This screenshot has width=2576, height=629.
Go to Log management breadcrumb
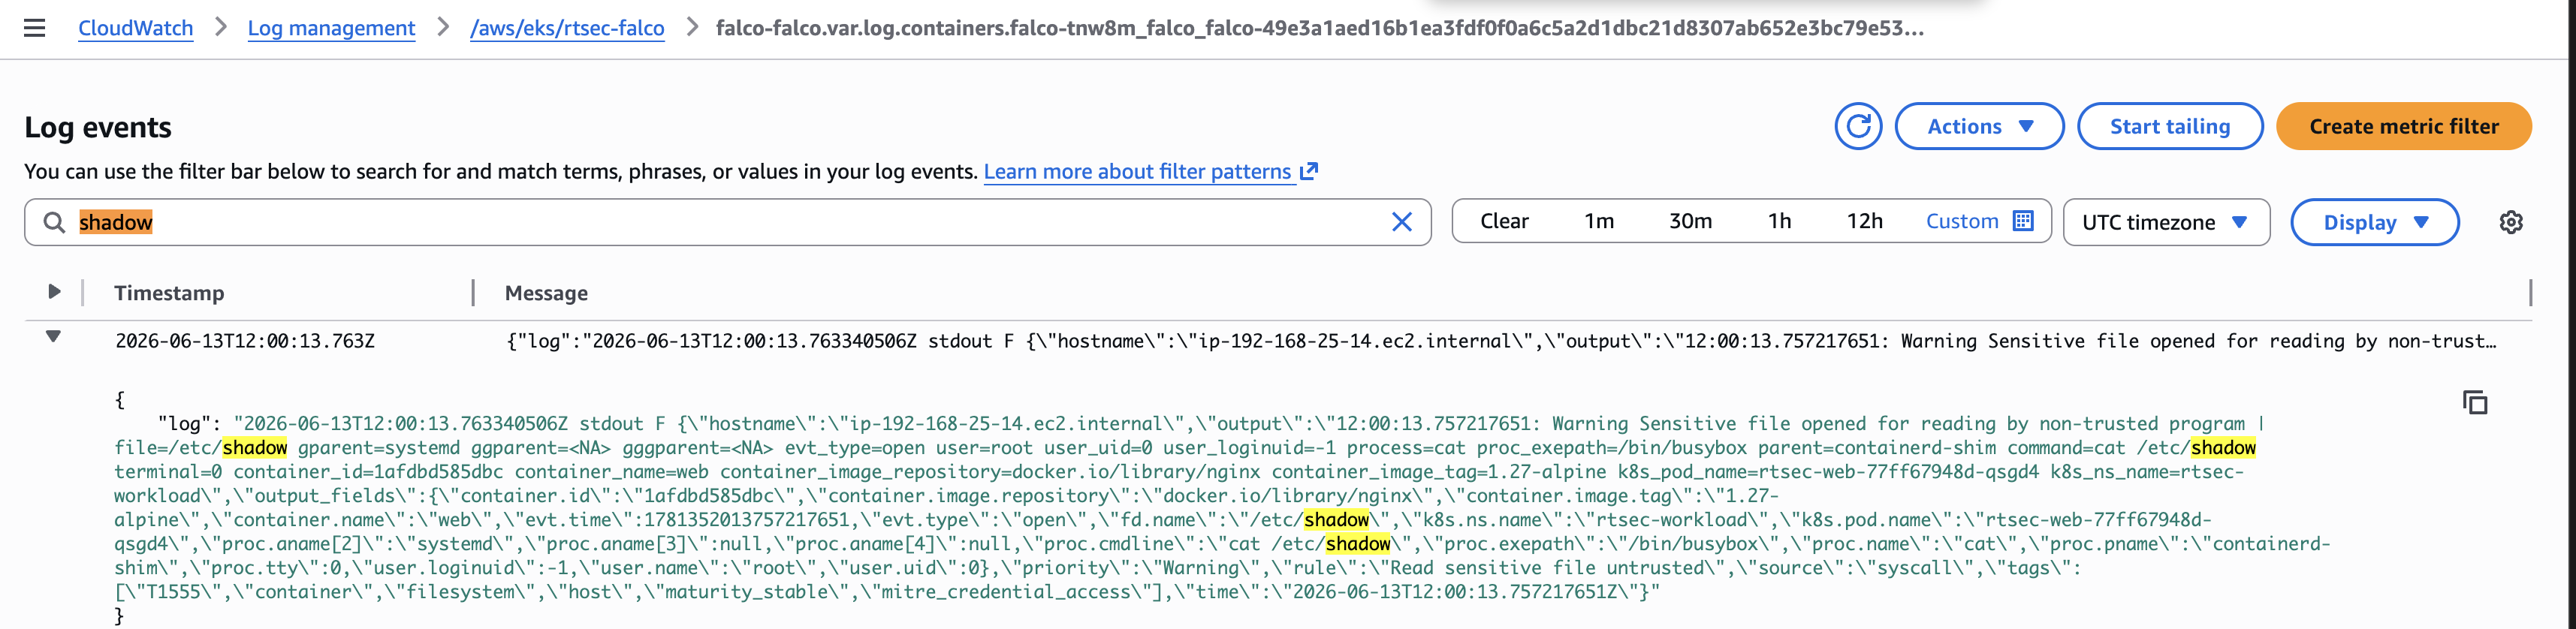(x=331, y=28)
